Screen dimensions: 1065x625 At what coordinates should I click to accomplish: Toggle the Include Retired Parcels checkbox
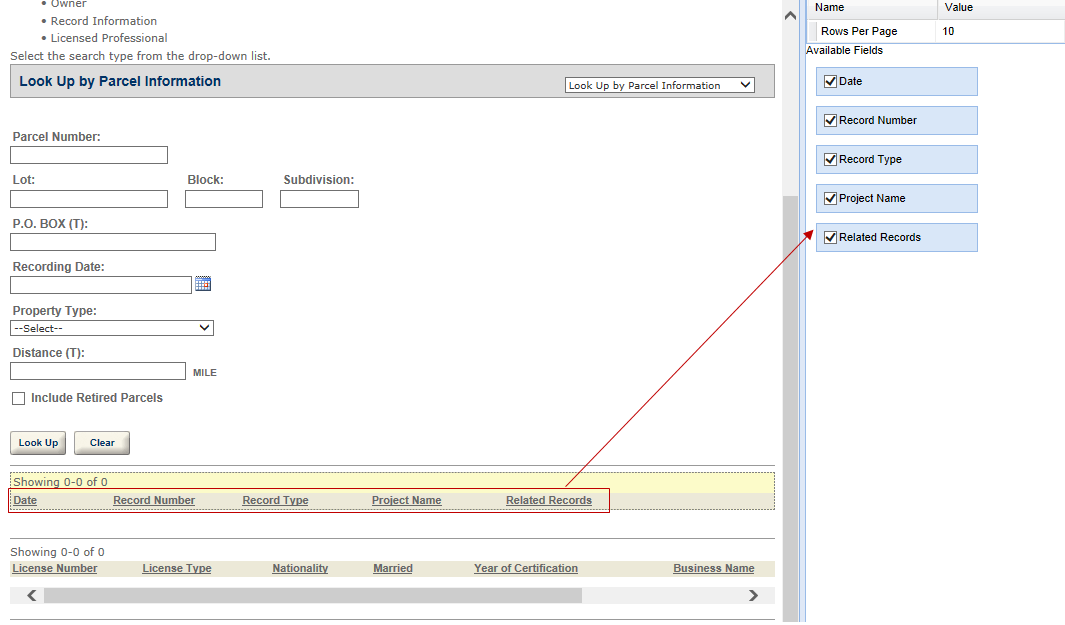click(18, 399)
